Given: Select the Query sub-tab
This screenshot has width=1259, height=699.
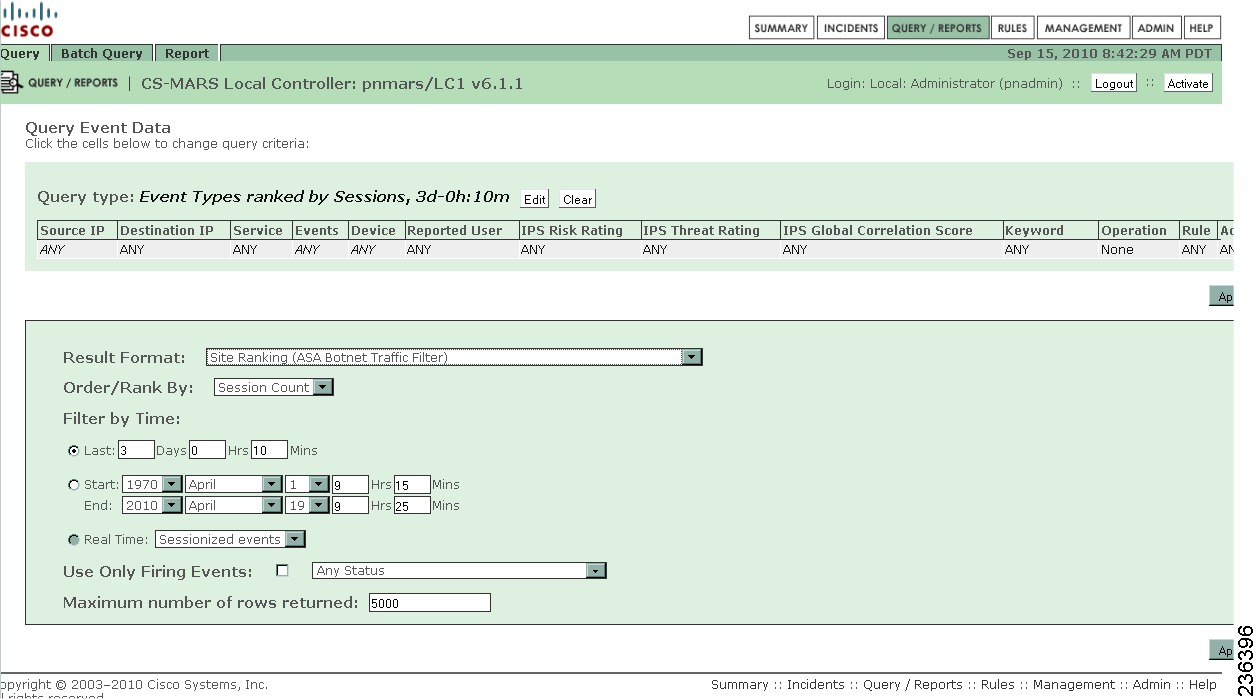Looking at the screenshot, I should (x=21, y=53).
